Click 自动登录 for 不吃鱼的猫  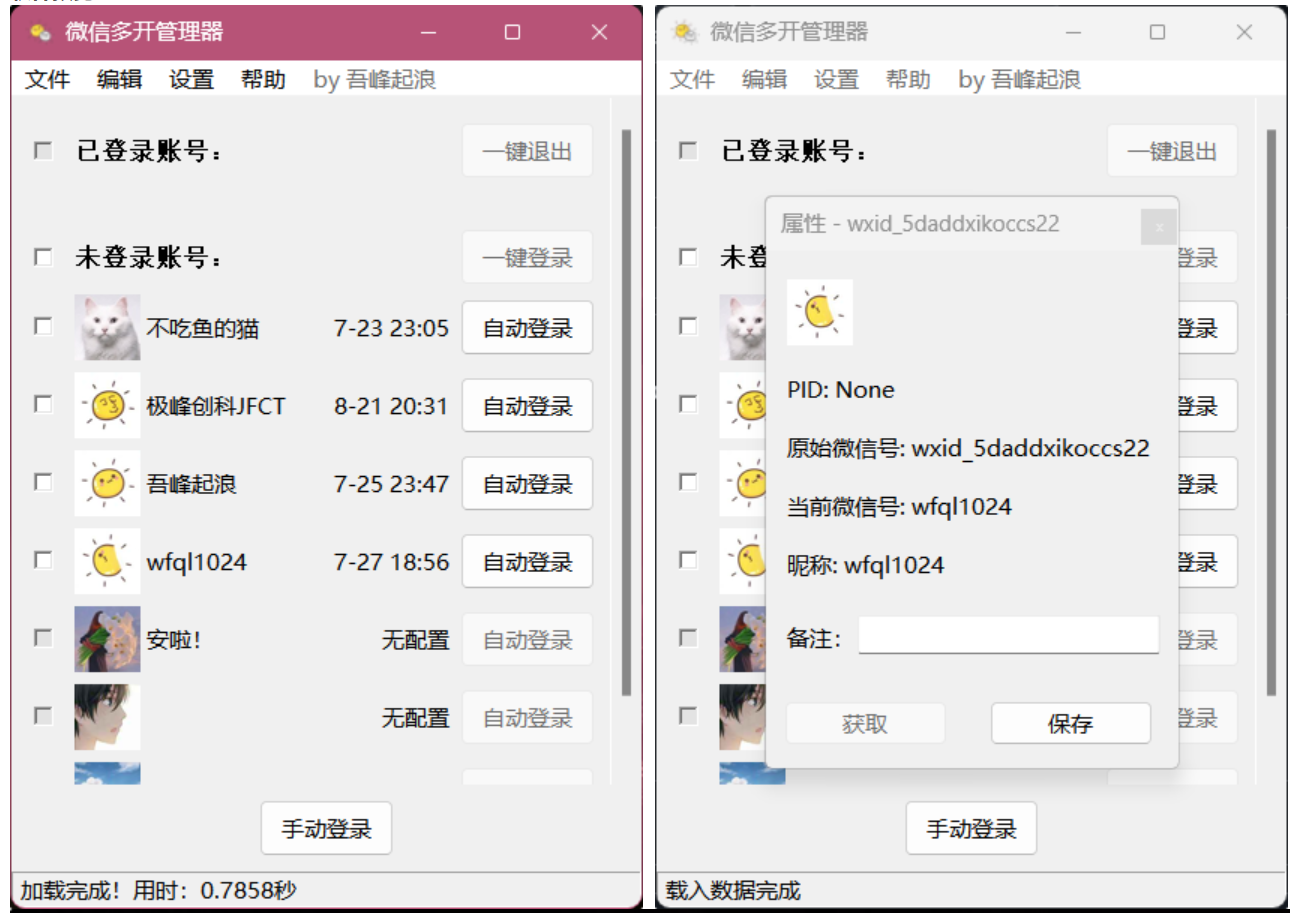click(527, 328)
